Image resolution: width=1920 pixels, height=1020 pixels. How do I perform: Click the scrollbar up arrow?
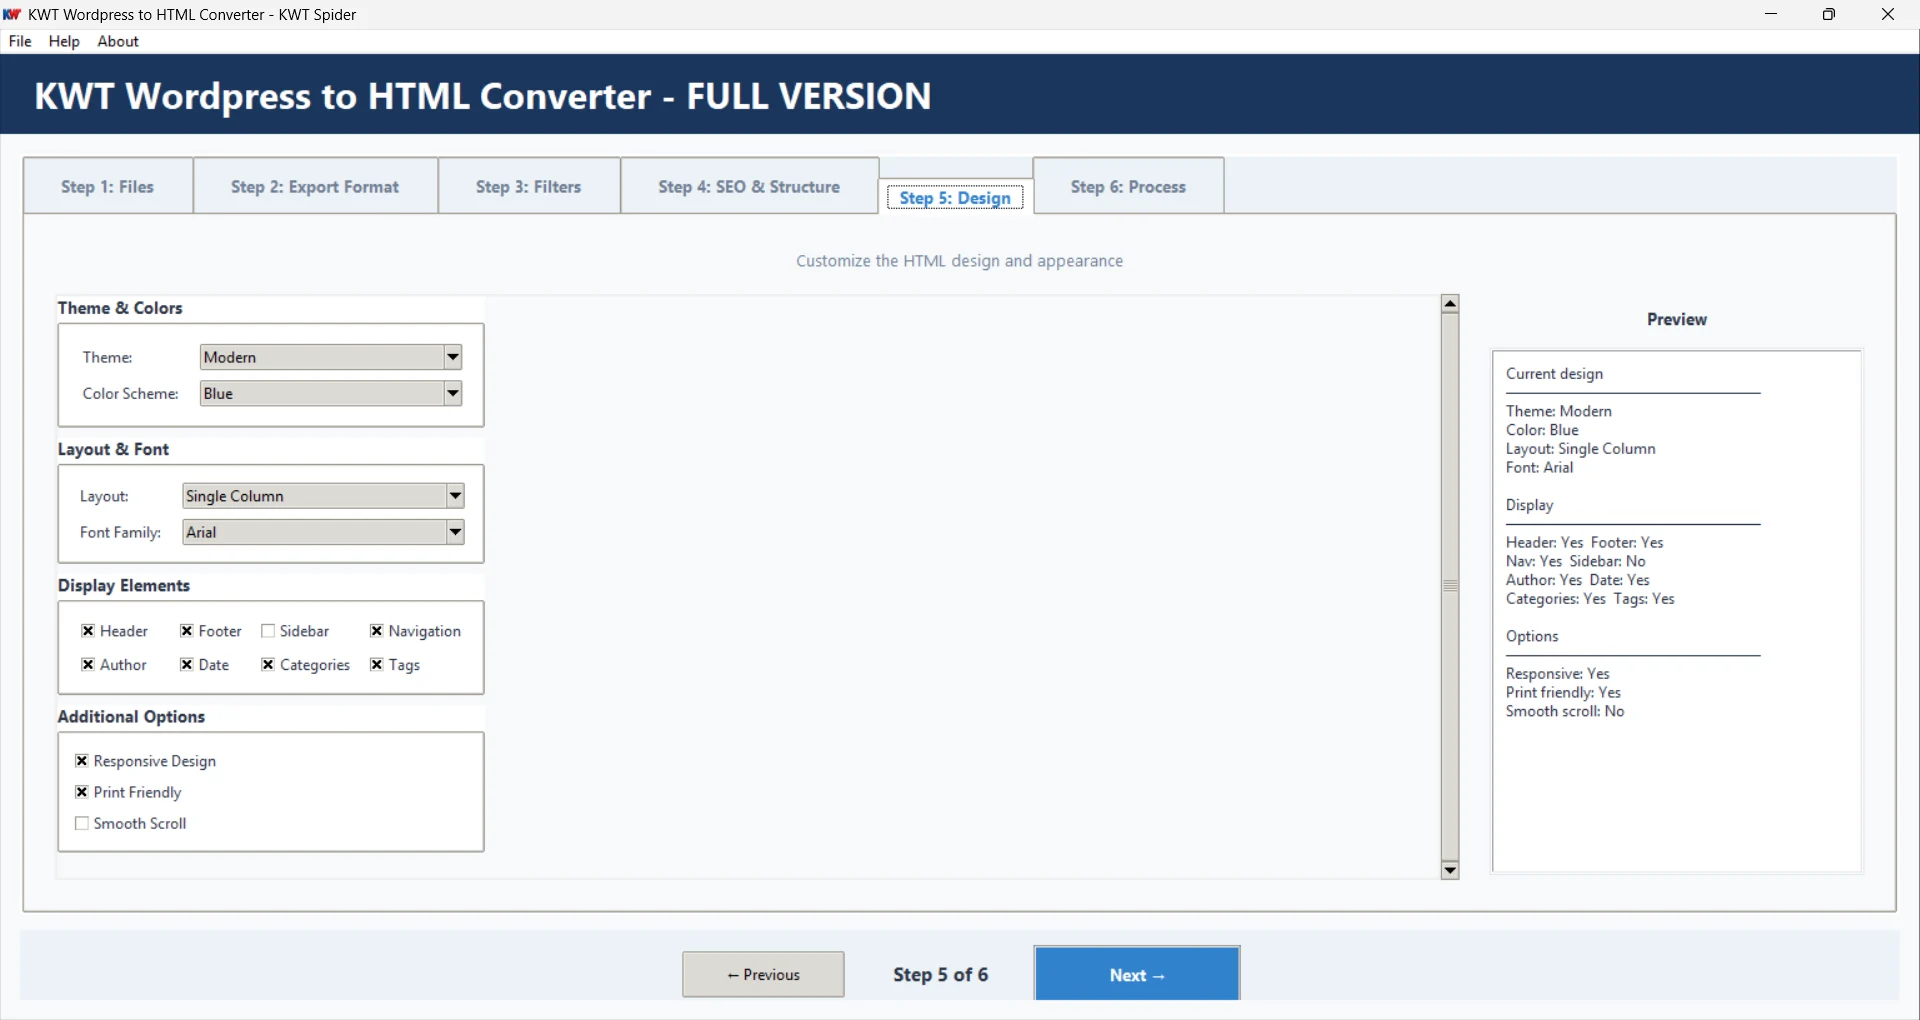[1450, 304]
